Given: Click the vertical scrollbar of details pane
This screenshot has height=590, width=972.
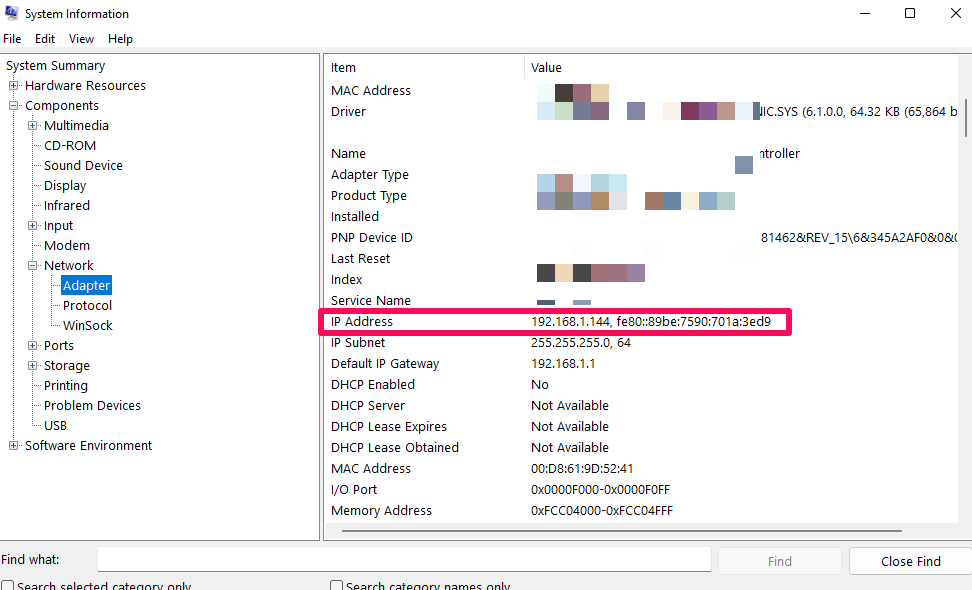Looking at the screenshot, I should [x=965, y=118].
